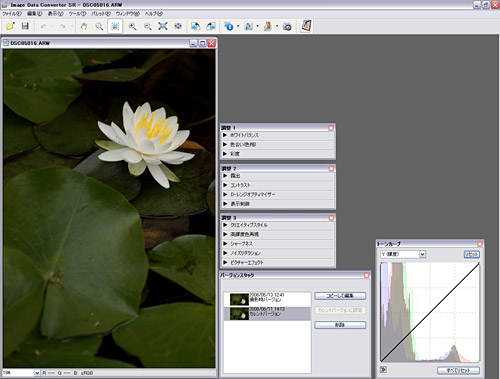Image resolution: width=500 pixels, height=379 pixels.
Task: Click the tone curve top-right end point
Action: (479, 263)
